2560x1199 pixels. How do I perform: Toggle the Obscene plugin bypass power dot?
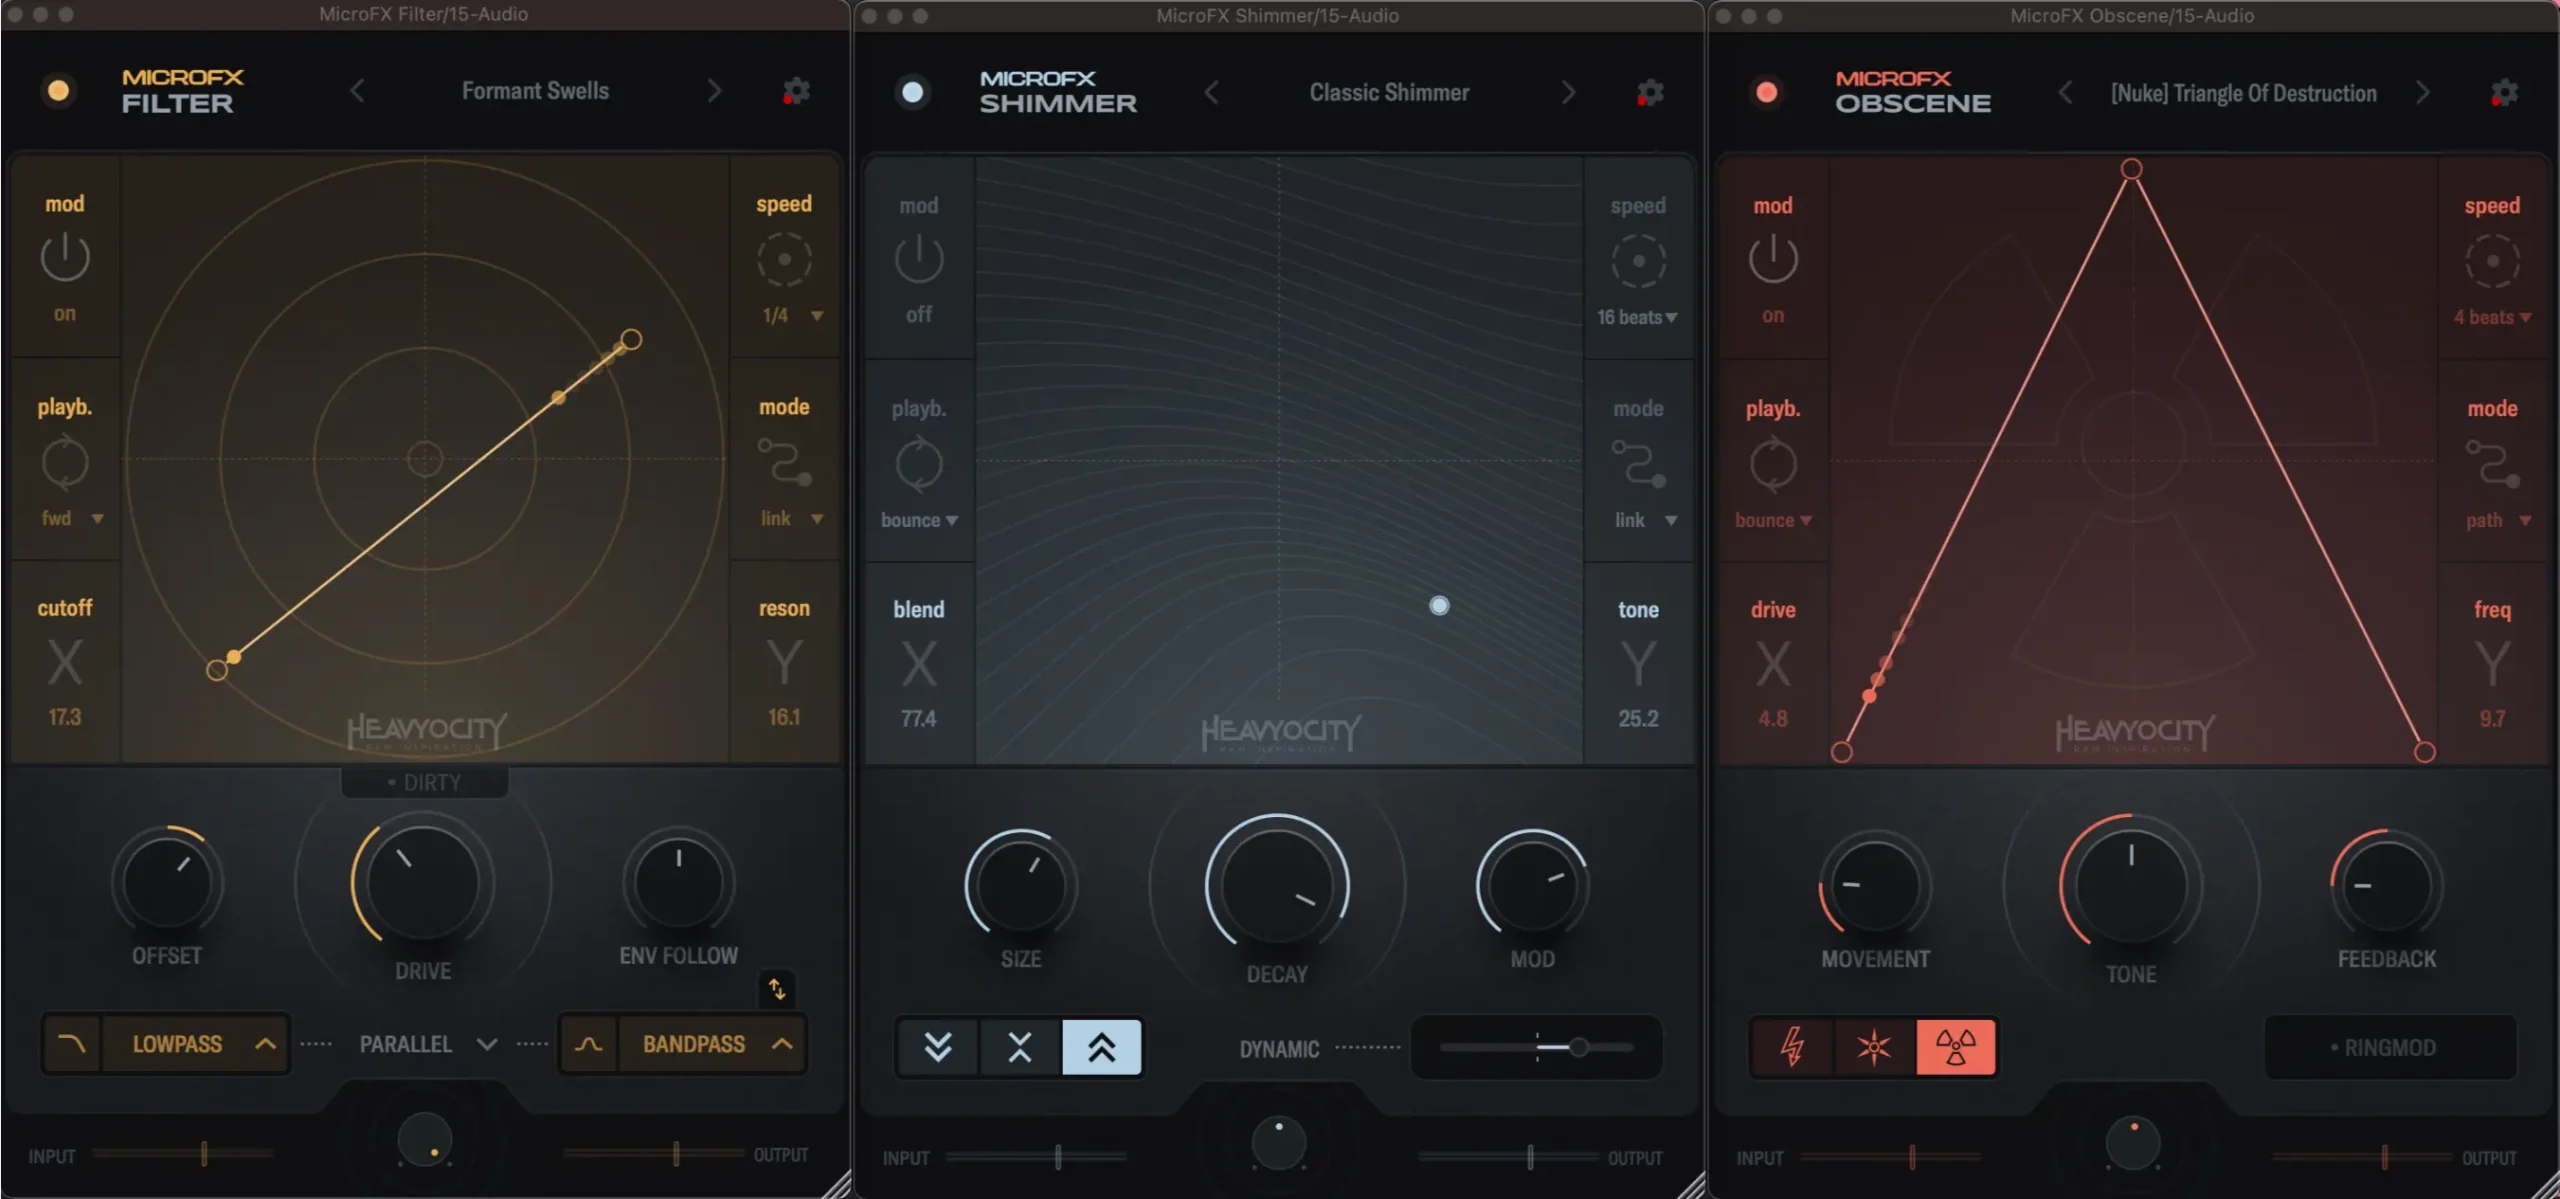click(x=1767, y=92)
